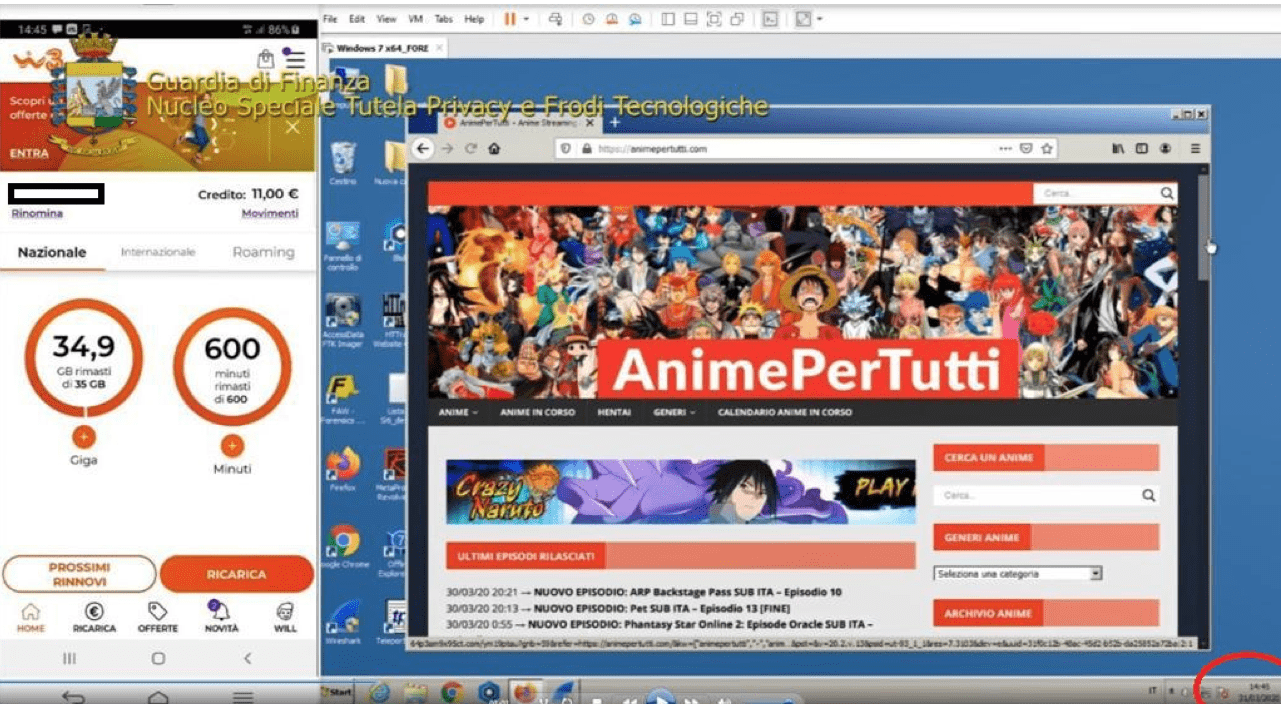This screenshot has height=704, width=1282.
Task: Tap the PROSSIMI RINNOVI button
Action: coord(79,574)
